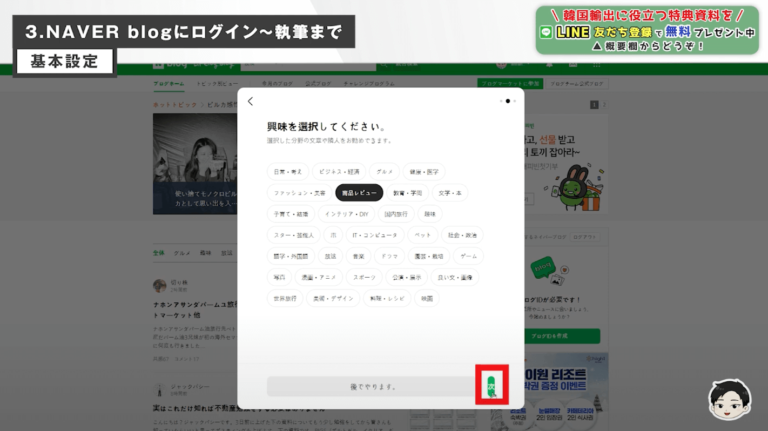Select the 料理・レシピ interest chip
Image resolution: width=768 pixels, height=431 pixels.
(387, 298)
